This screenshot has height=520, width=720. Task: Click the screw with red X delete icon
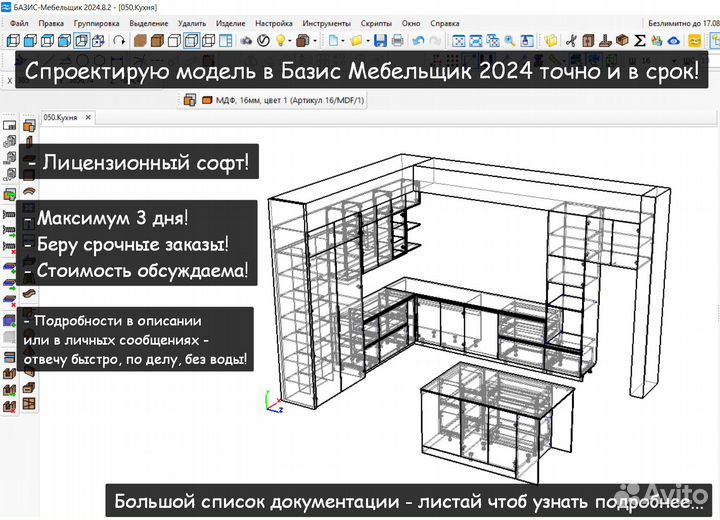point(10,247)
